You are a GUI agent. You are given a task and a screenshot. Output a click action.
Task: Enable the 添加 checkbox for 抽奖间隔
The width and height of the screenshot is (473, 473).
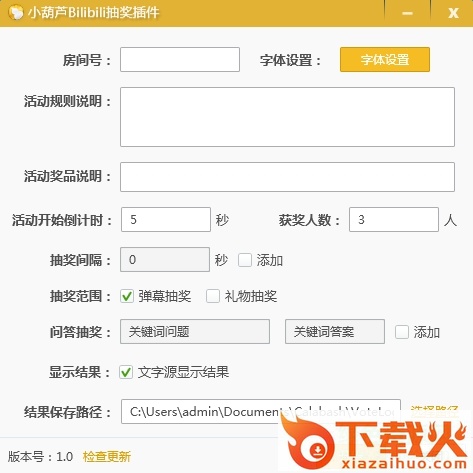coord(245,260)
